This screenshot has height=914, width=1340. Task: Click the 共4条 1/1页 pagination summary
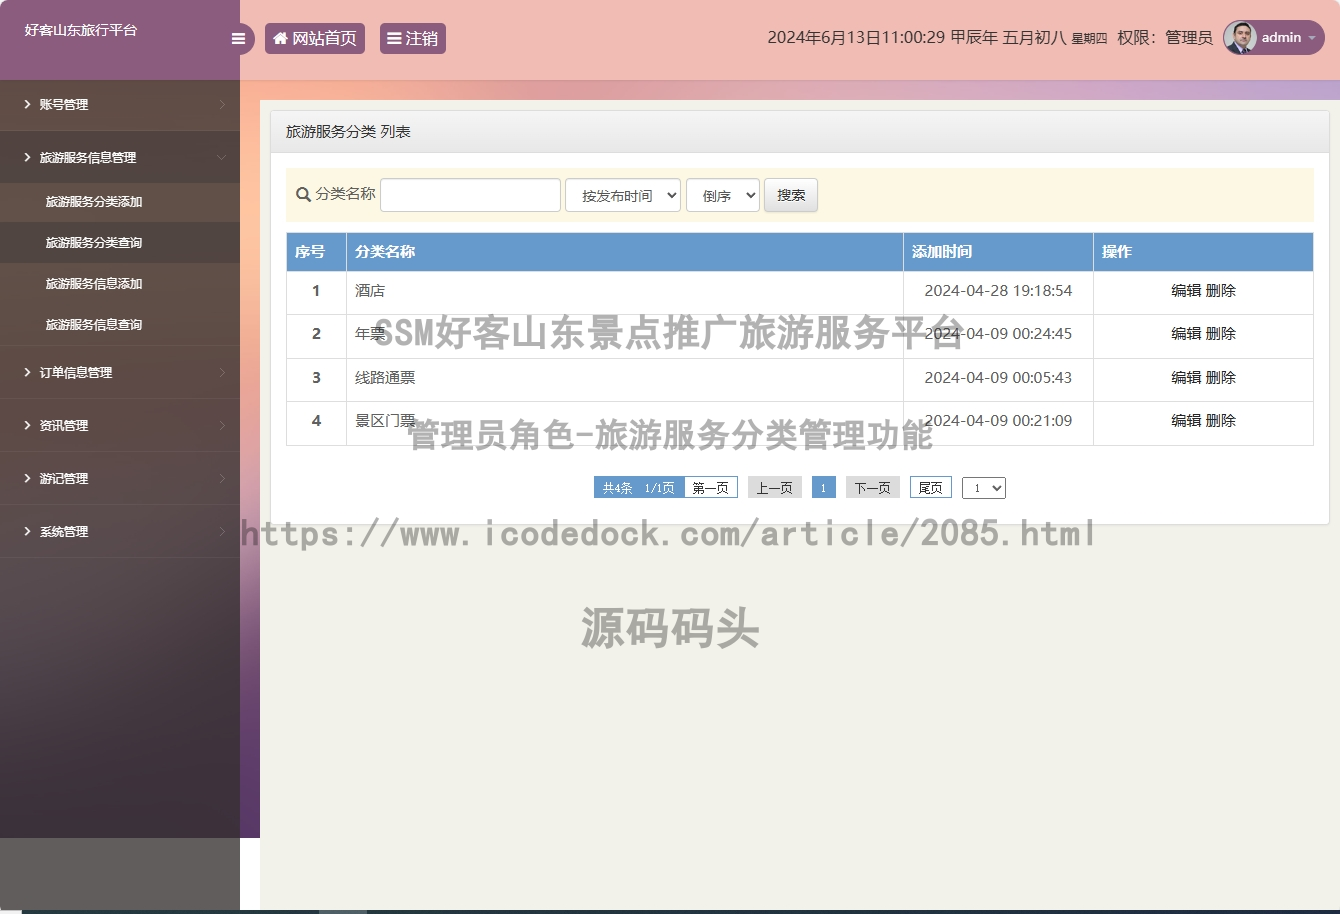coord(639,488)
